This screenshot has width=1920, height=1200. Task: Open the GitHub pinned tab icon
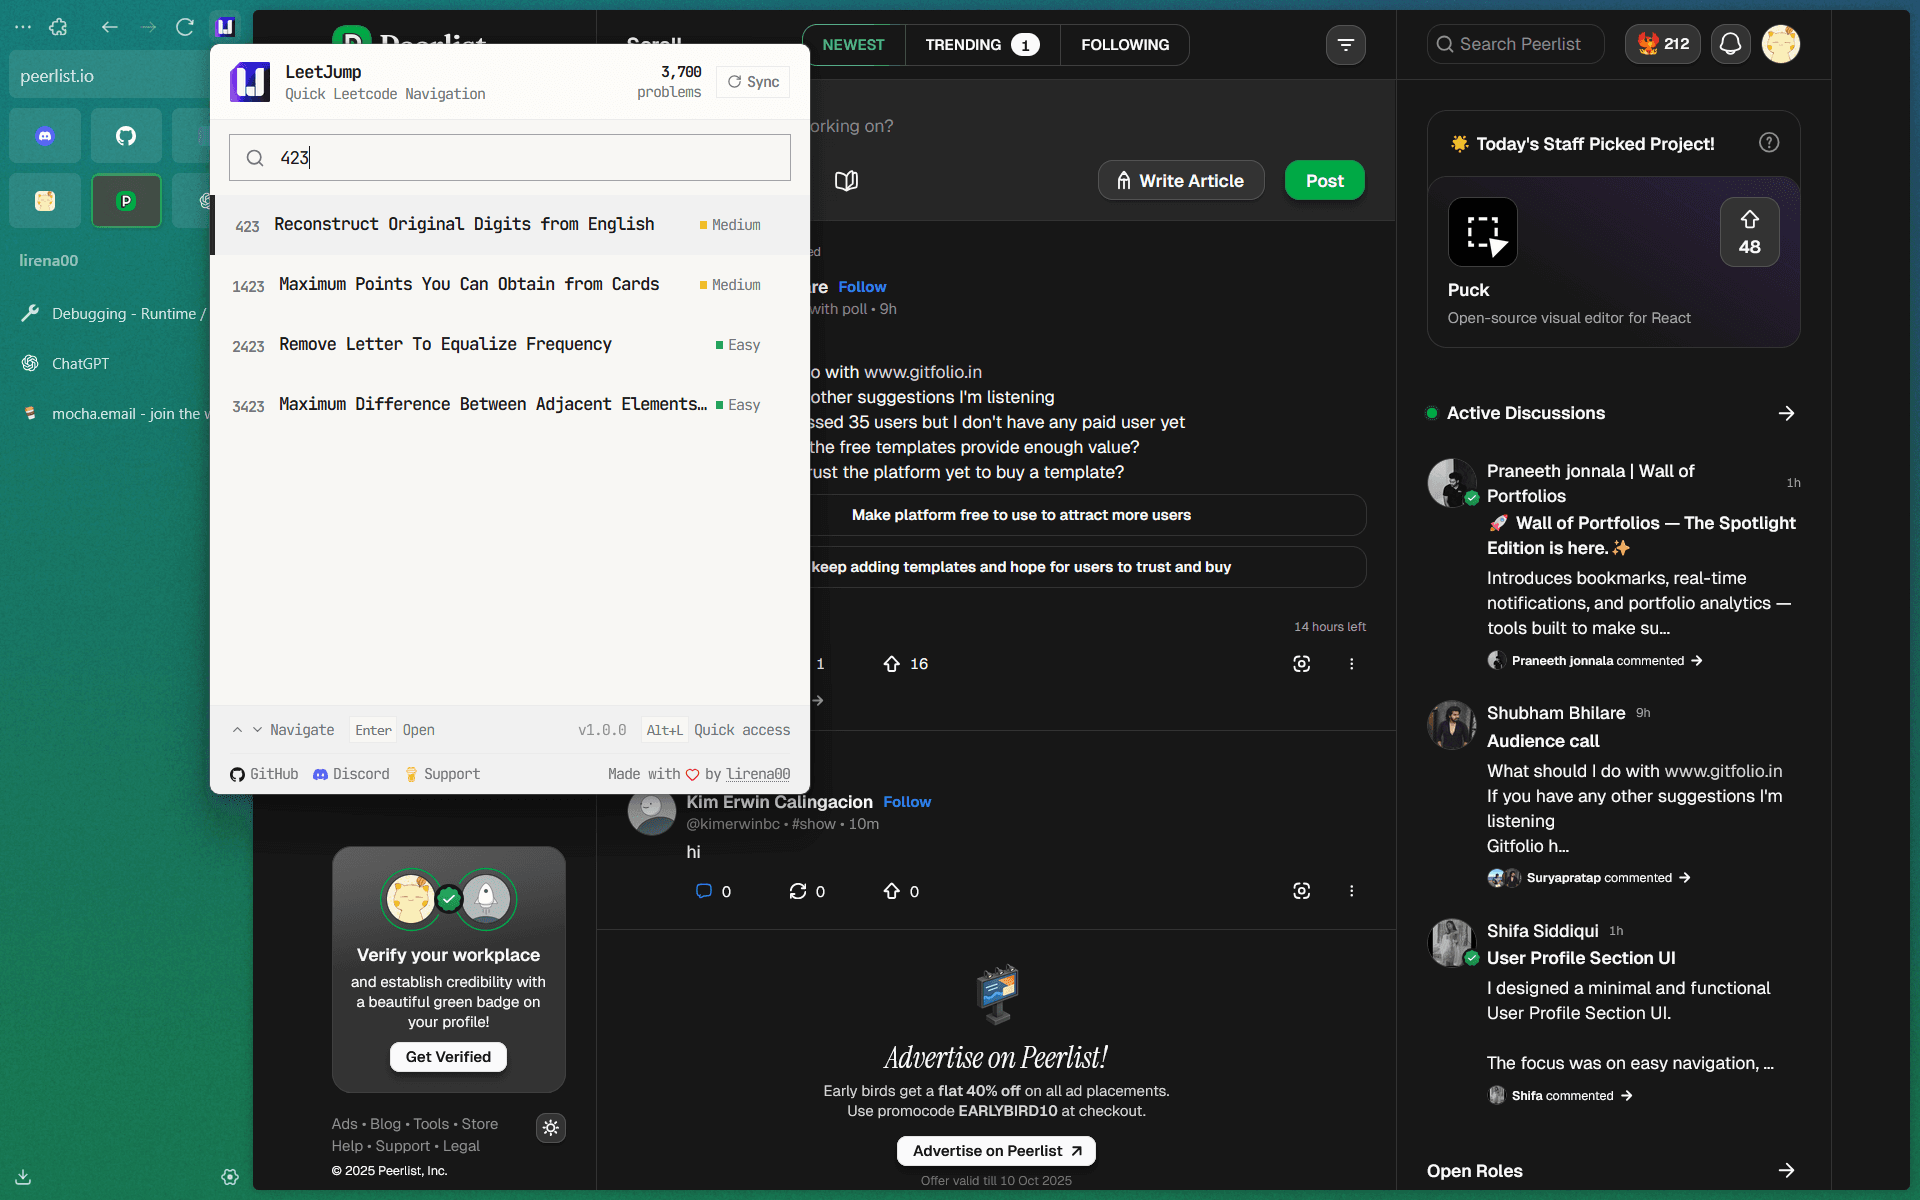[126, 136]
